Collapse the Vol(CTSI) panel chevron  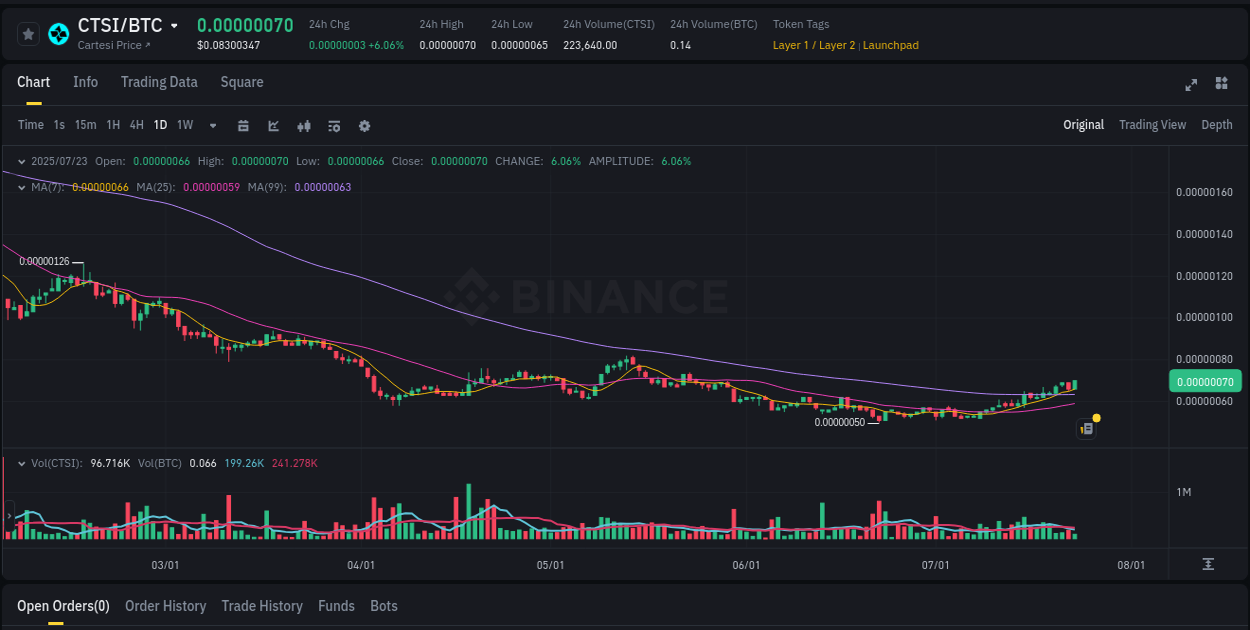click(x=21, y=464)
